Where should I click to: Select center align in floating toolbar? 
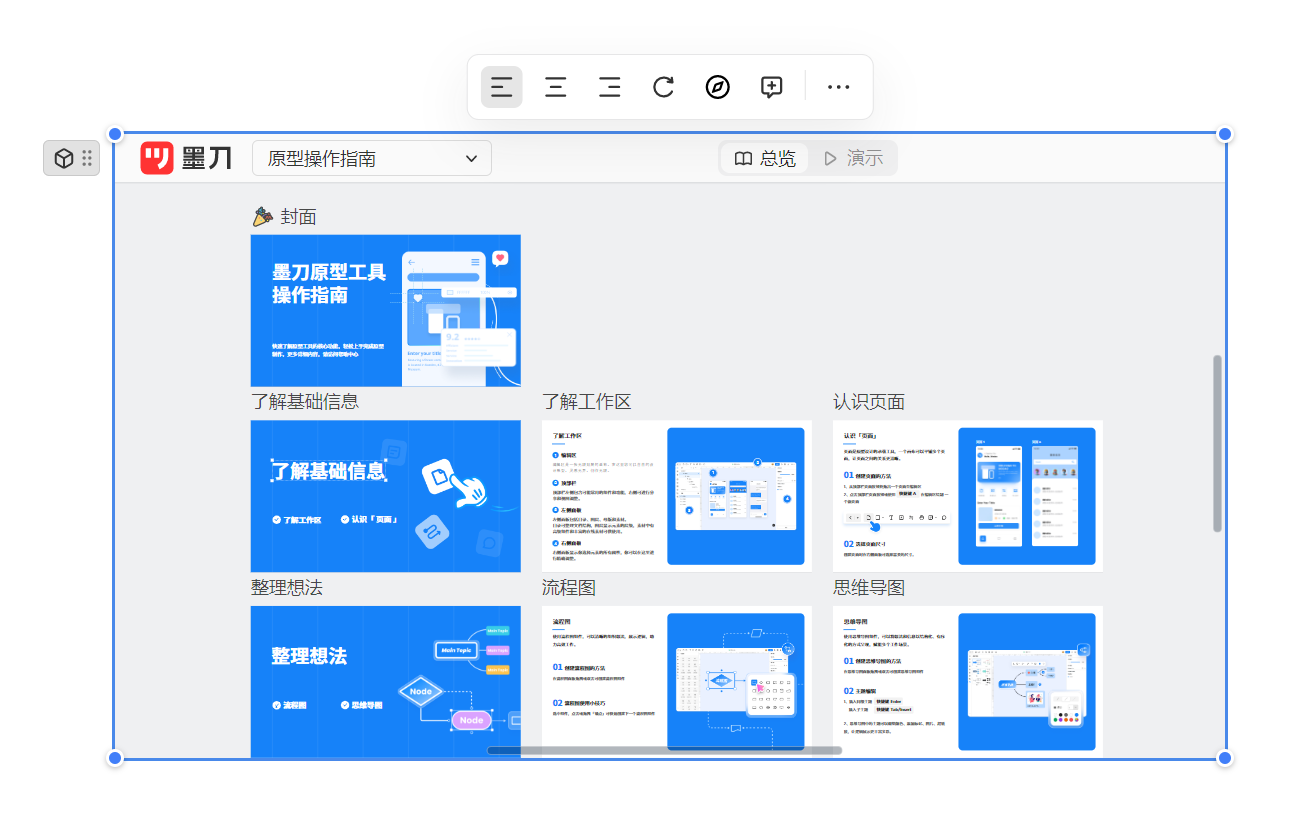click(x=555, y=87)
